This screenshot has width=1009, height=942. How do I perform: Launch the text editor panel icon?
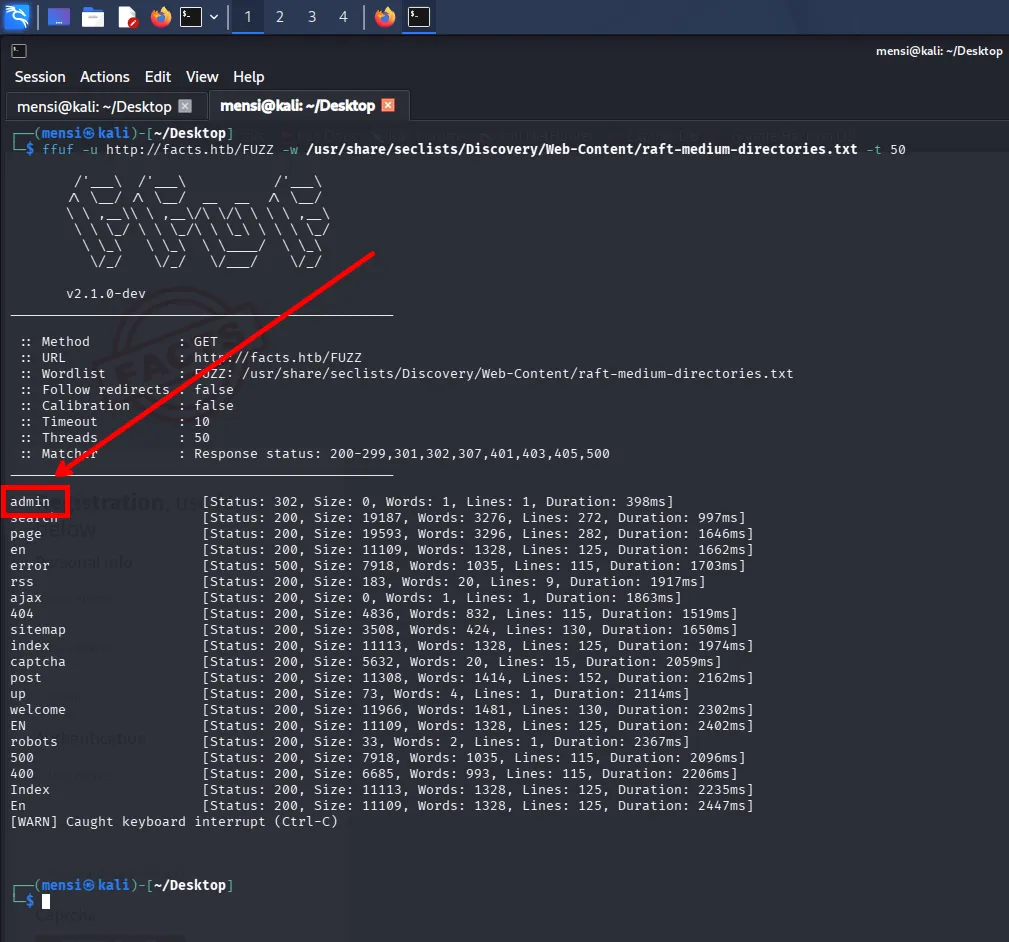127,17
